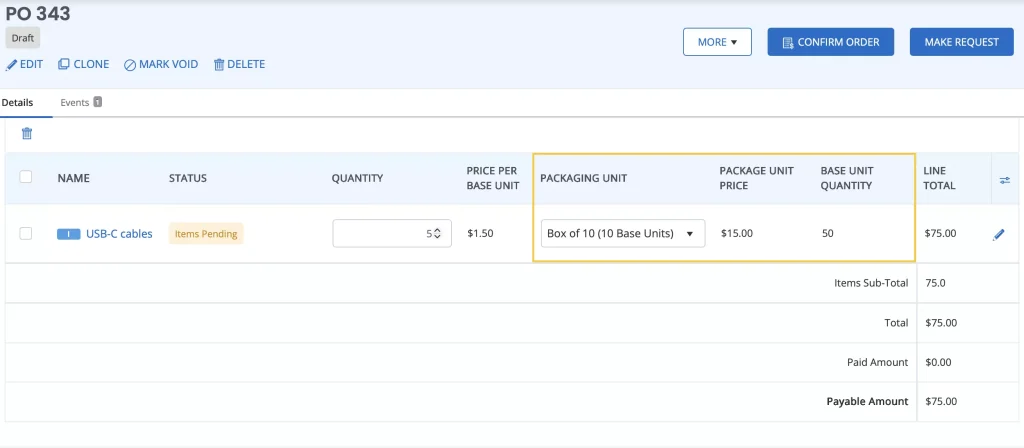
Task: Click the LINE TOTAL column header
Action: point(939,178)
